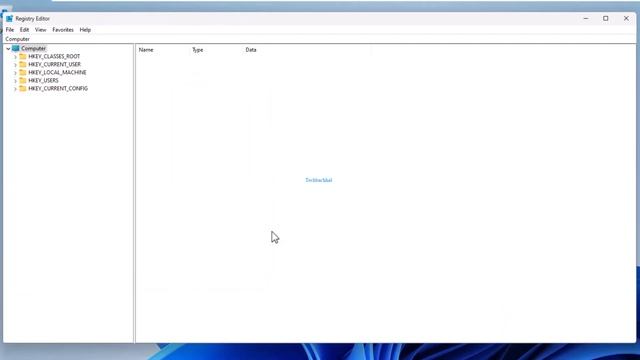Image resolution: width=640 pixels, height=360 pixels.
Task: Expand HKEY_USERS key
Action: click(16, 81)
